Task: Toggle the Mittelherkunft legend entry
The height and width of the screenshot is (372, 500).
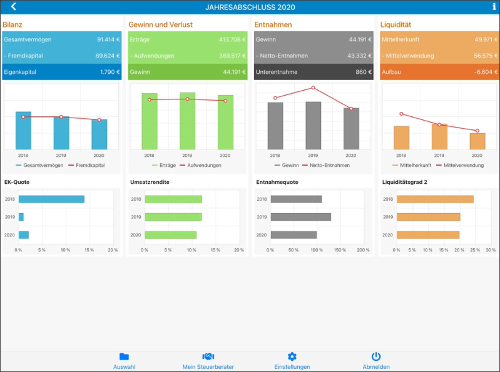Action: click(x=412, y=165)
